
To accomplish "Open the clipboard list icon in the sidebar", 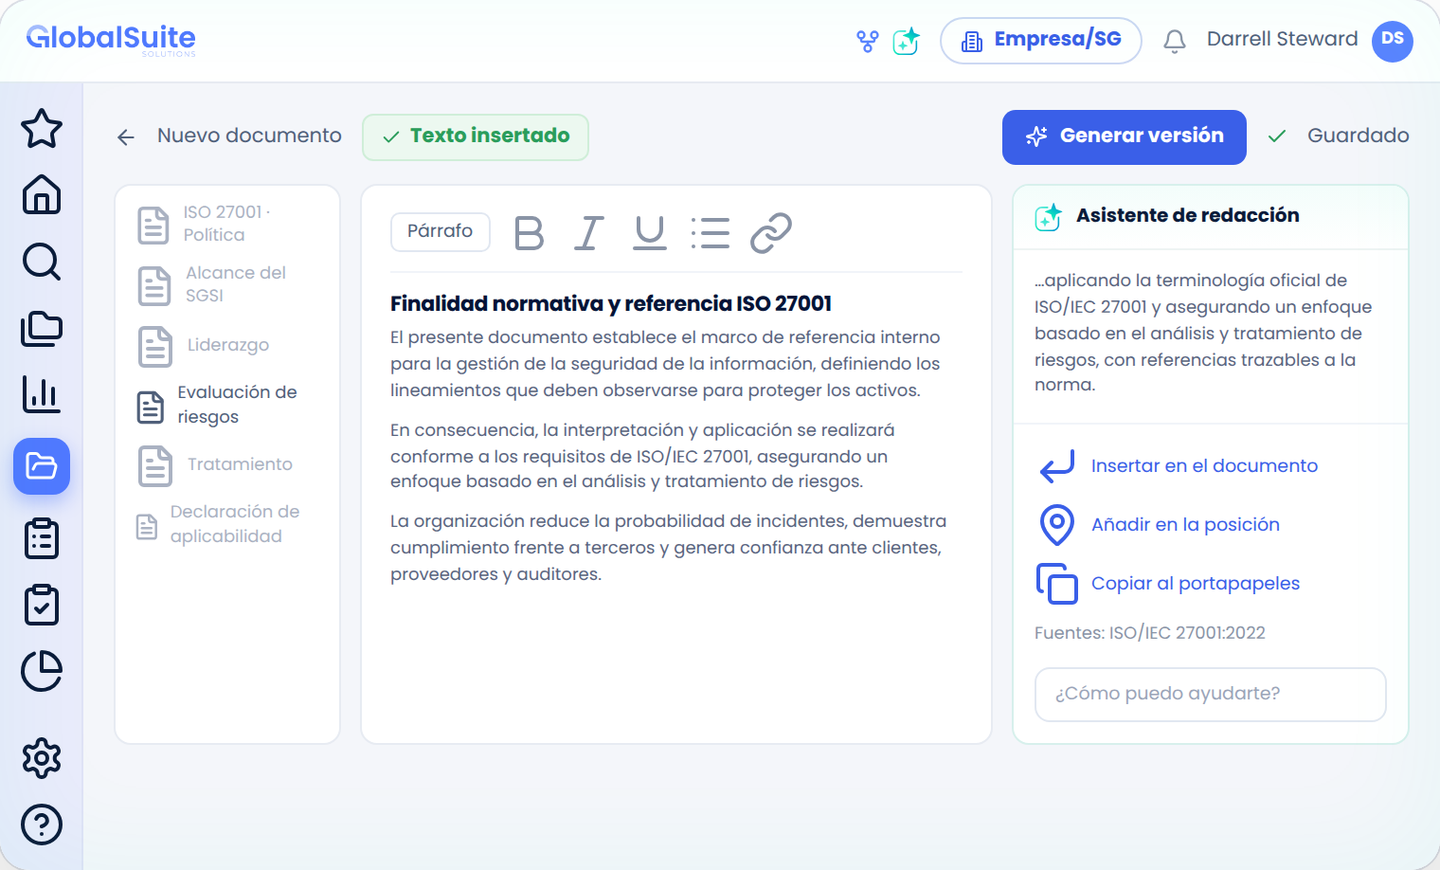I will pos(41,538).
